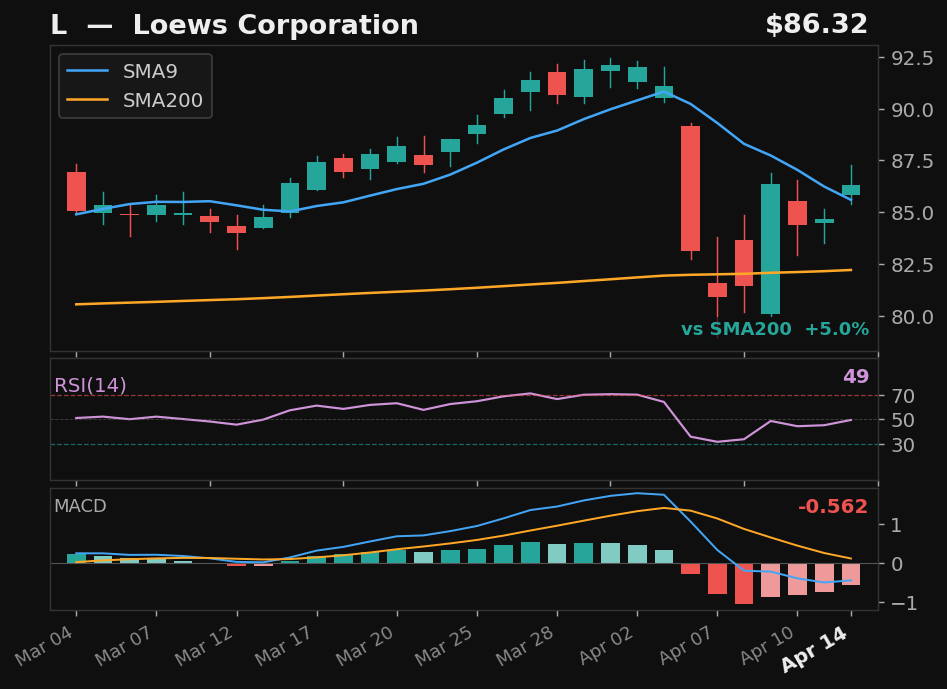
Task: Click the bold "Apr 14" date label
Action: (x=815, y=649)
